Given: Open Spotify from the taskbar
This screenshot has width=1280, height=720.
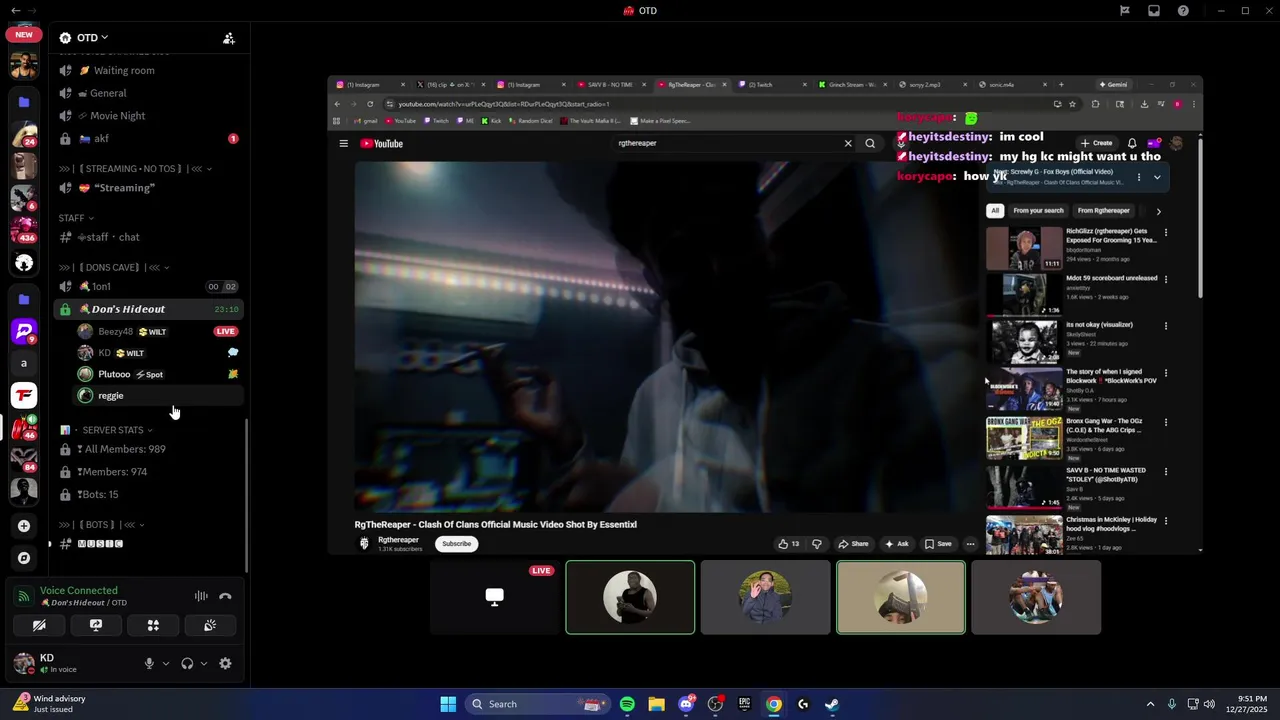Looking at the screenshot, I should coord(627,704).
